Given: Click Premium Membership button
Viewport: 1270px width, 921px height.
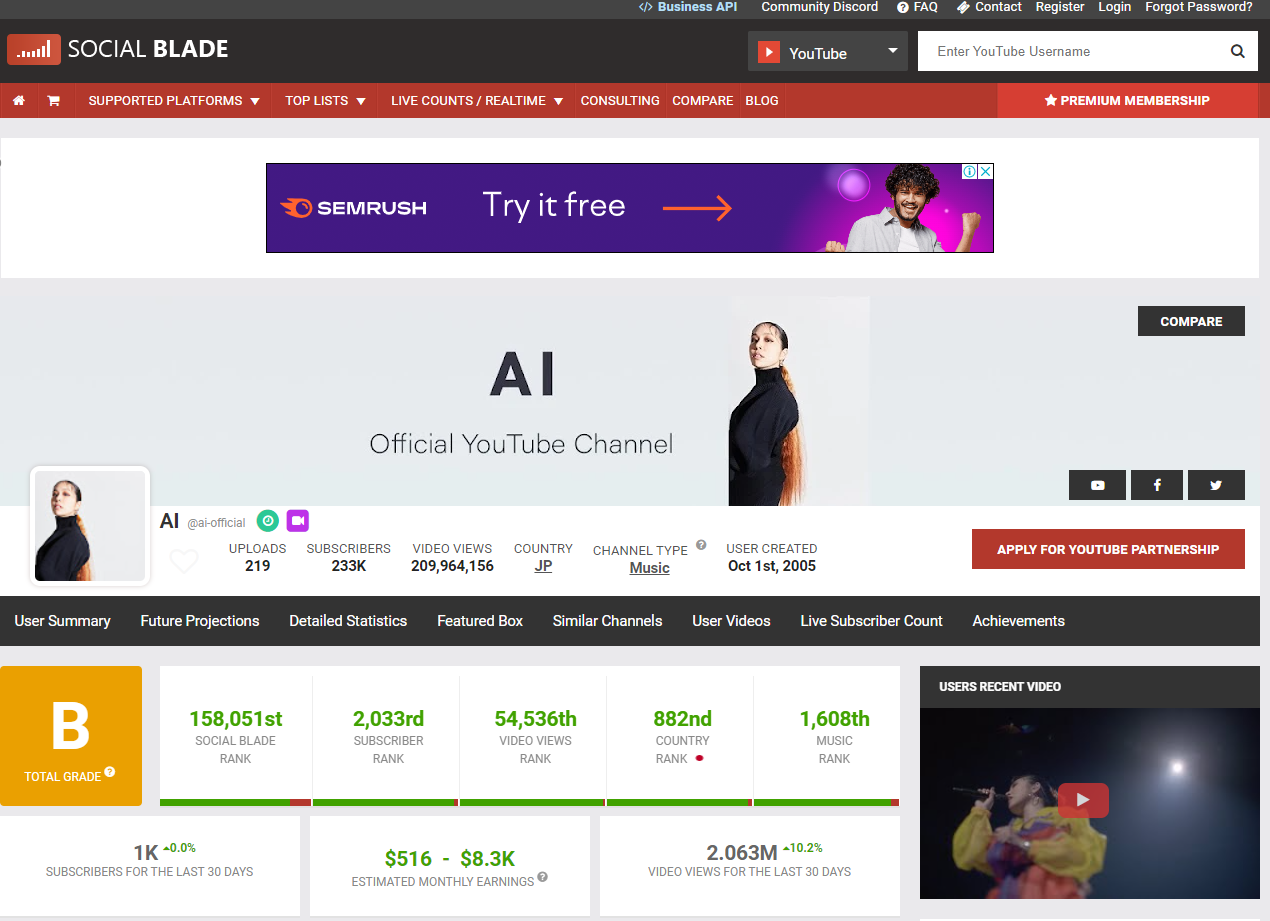Looking at the screenshot, I should (x=1127, y=101).
